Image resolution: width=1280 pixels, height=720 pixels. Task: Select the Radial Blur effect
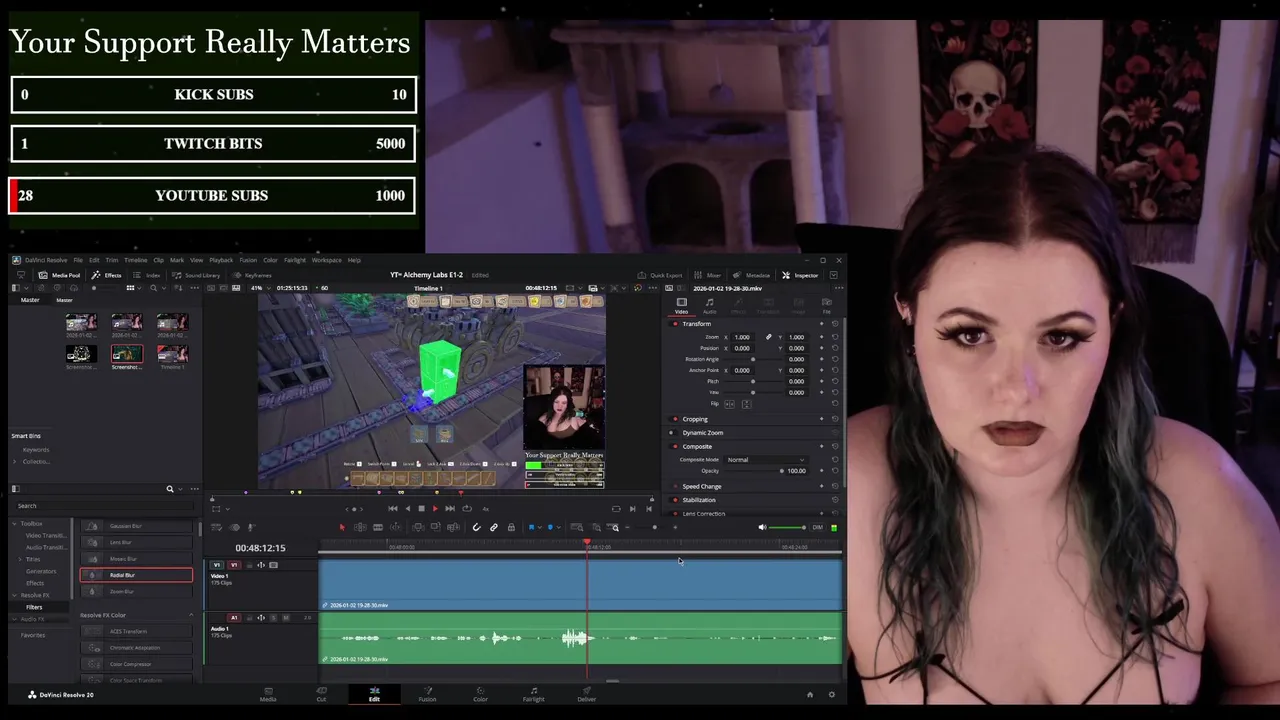coord(136,575)
